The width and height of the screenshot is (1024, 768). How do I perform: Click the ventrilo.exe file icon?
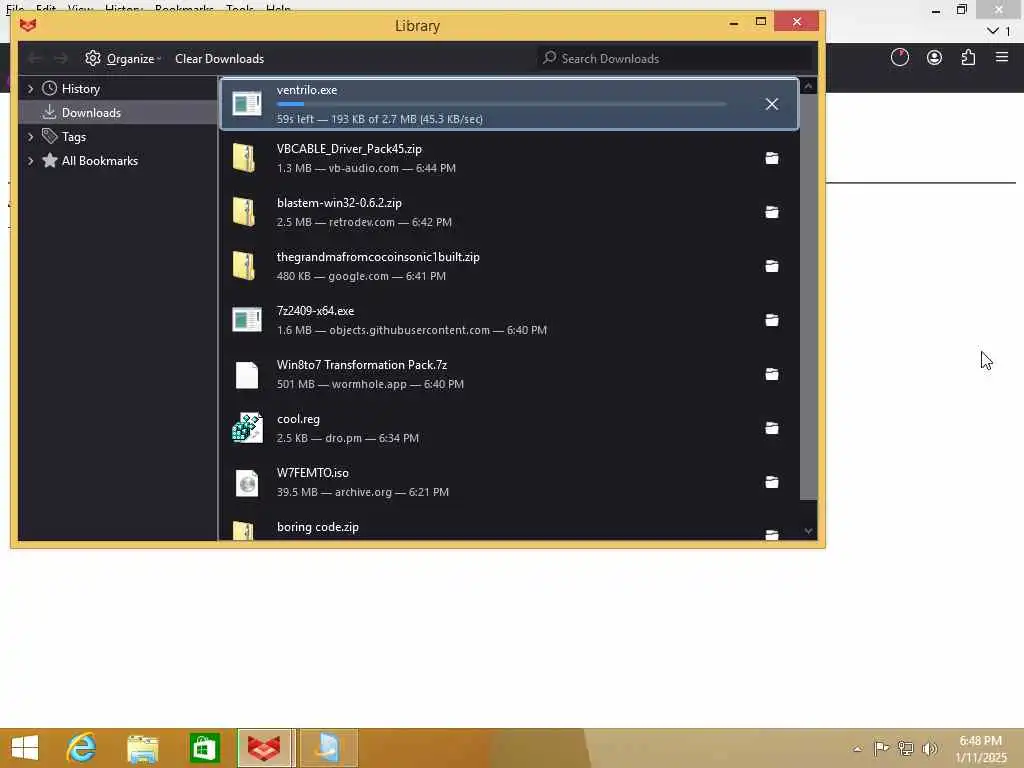coord(247,104)
